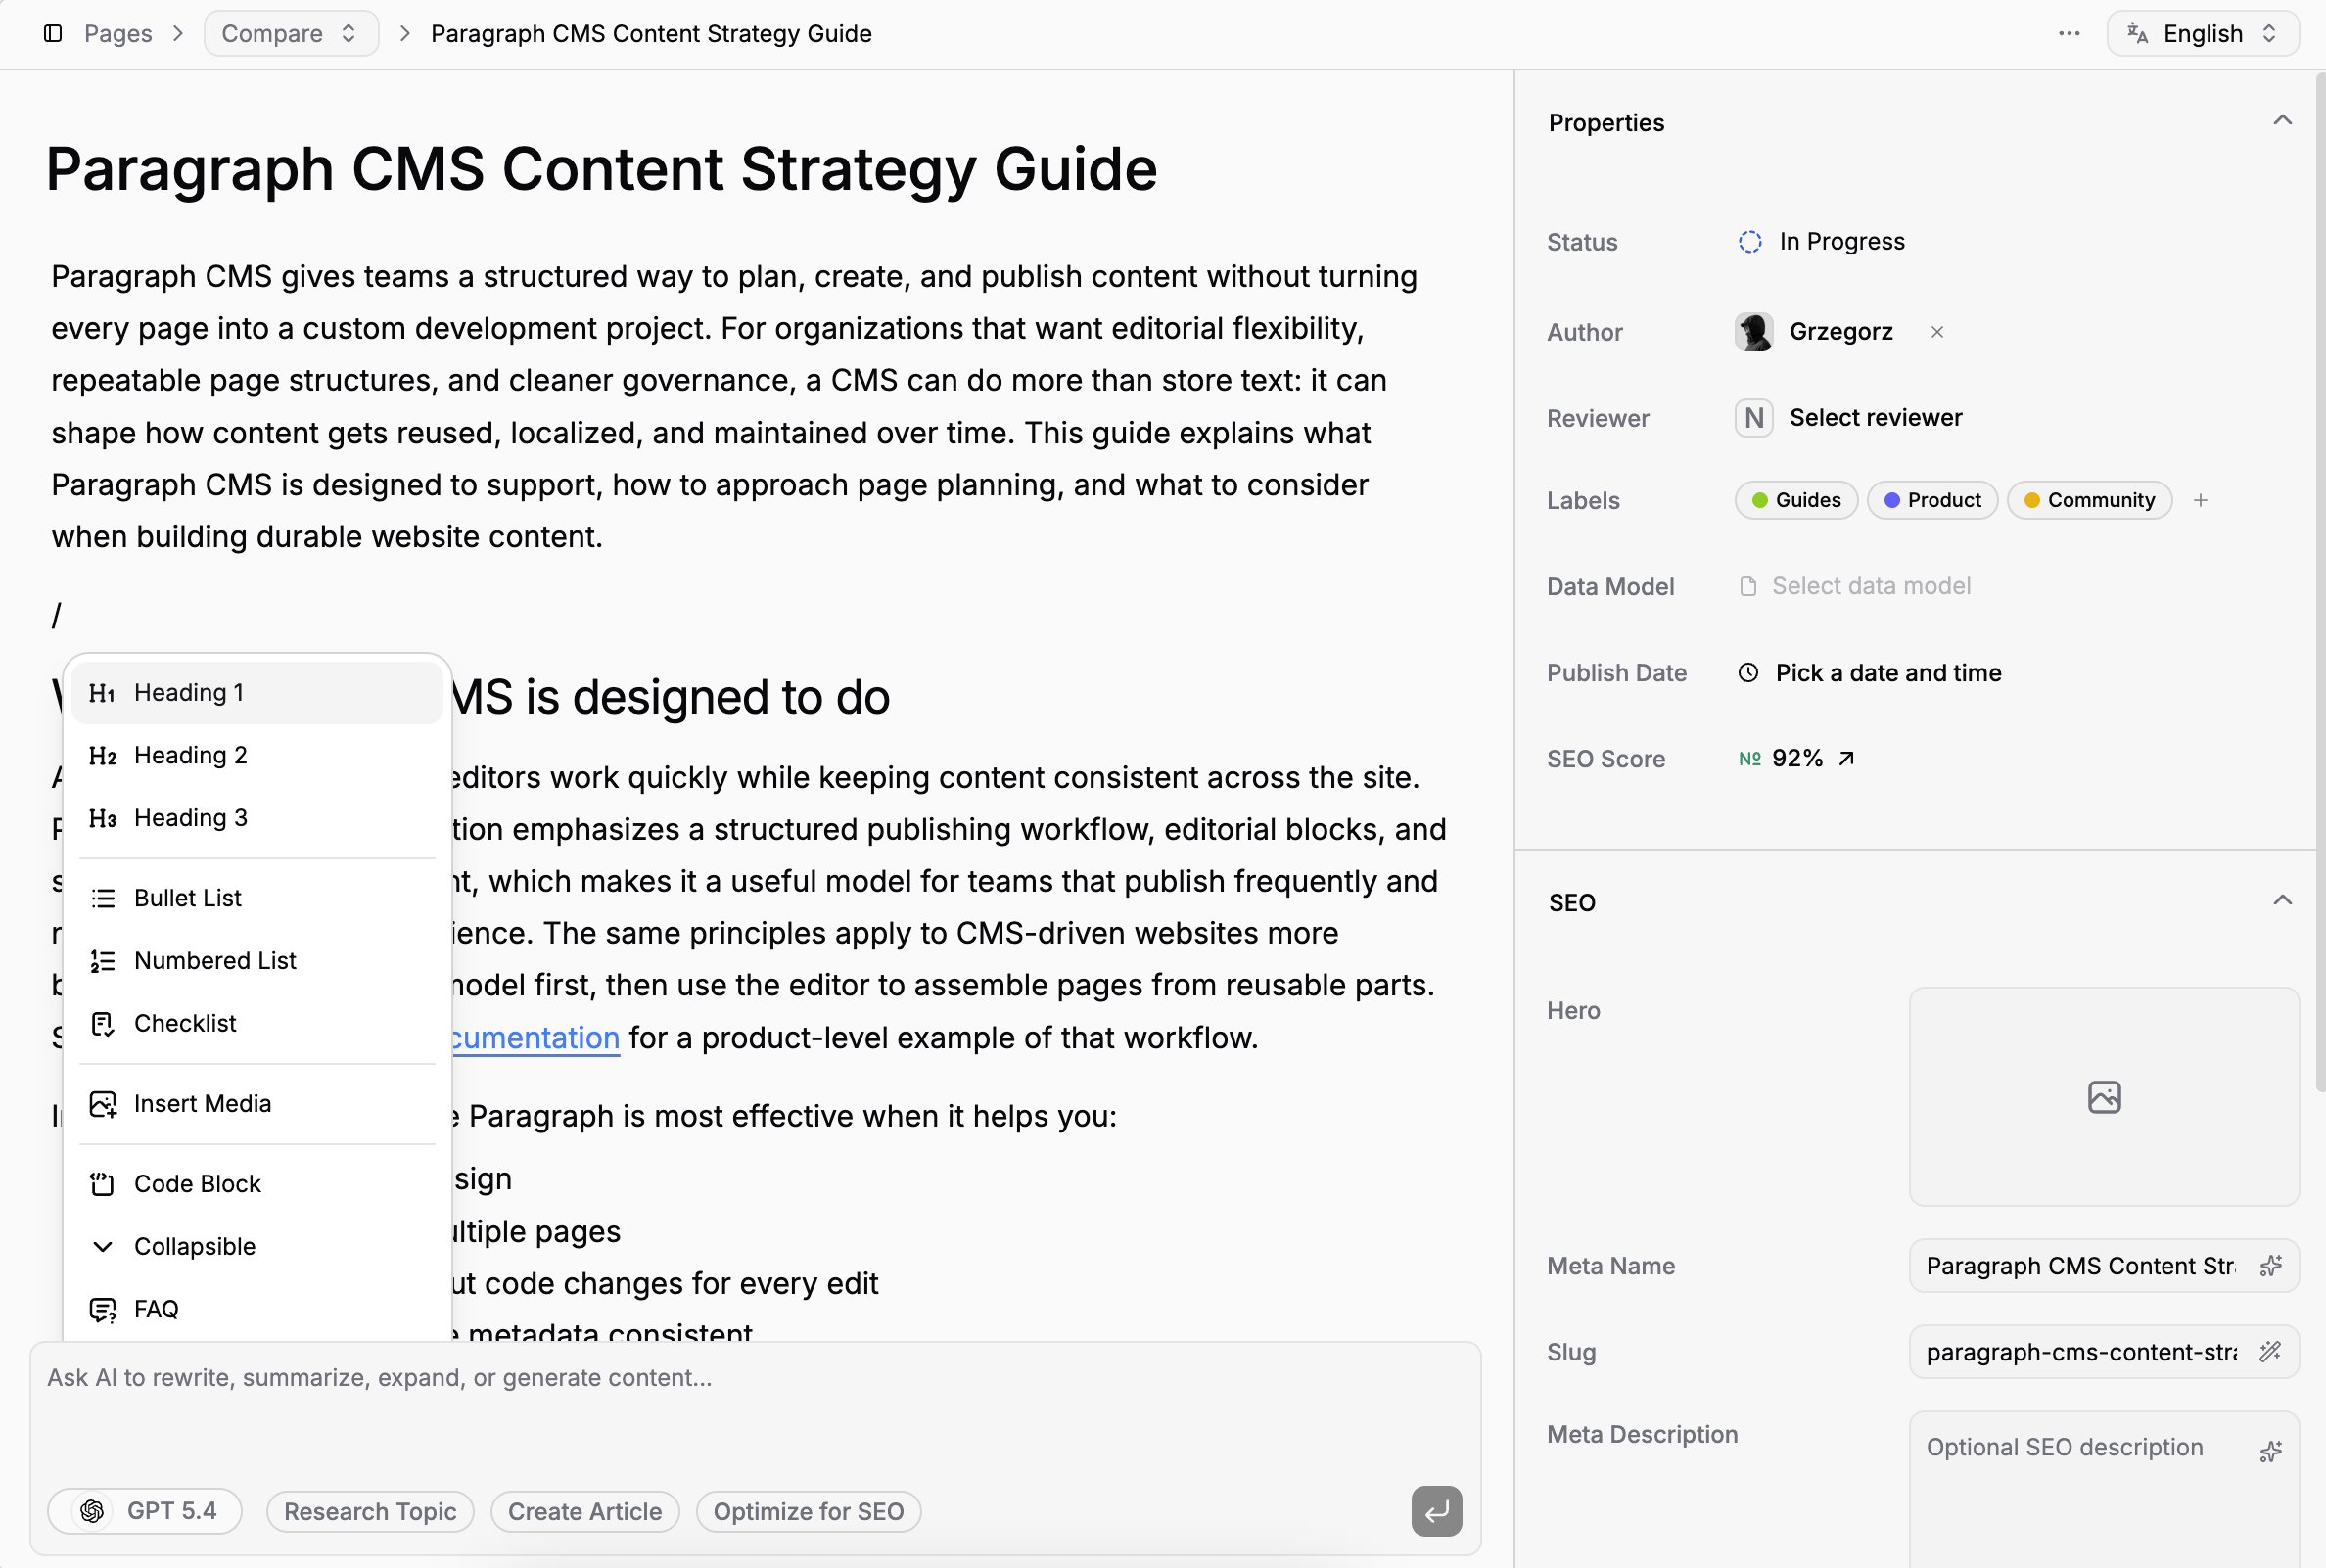Go to Pages in breadcrumb
The height and width of the screenshot is (1568, 2326).
pos(118,33)
